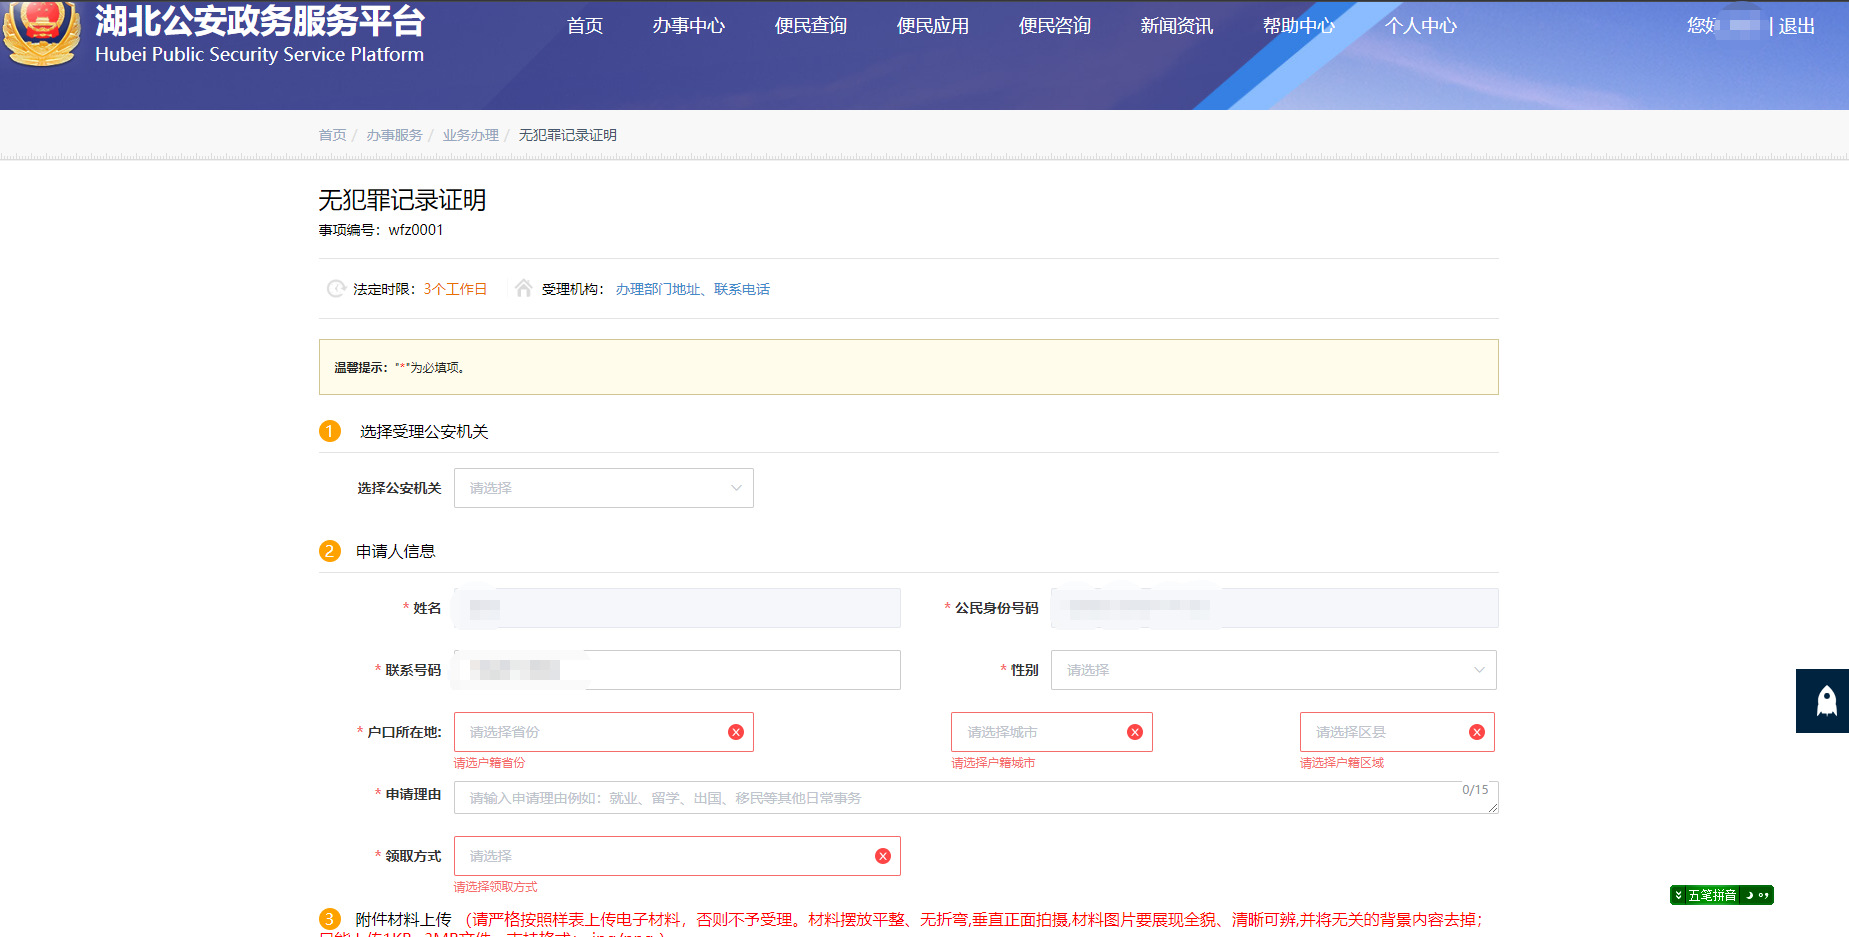Open the 请选择省份 province dropdown
Viewport: 1849px width, 937px height.
point(604,732)
